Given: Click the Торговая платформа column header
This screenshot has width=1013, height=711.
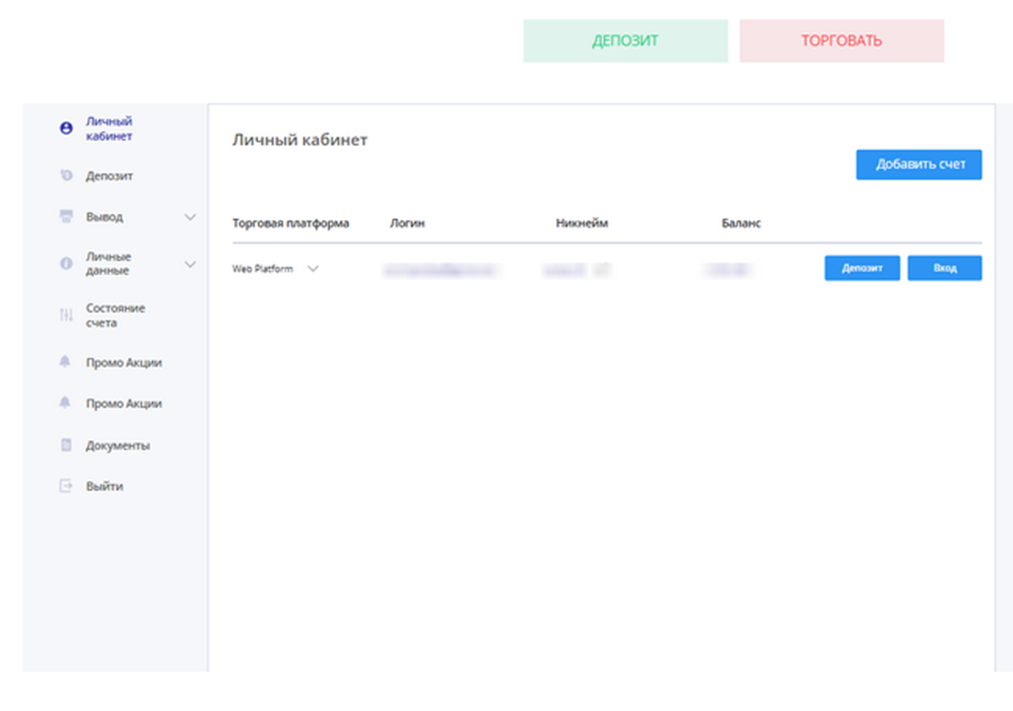Looking at the screenshot, I should [x=291, y=223].
